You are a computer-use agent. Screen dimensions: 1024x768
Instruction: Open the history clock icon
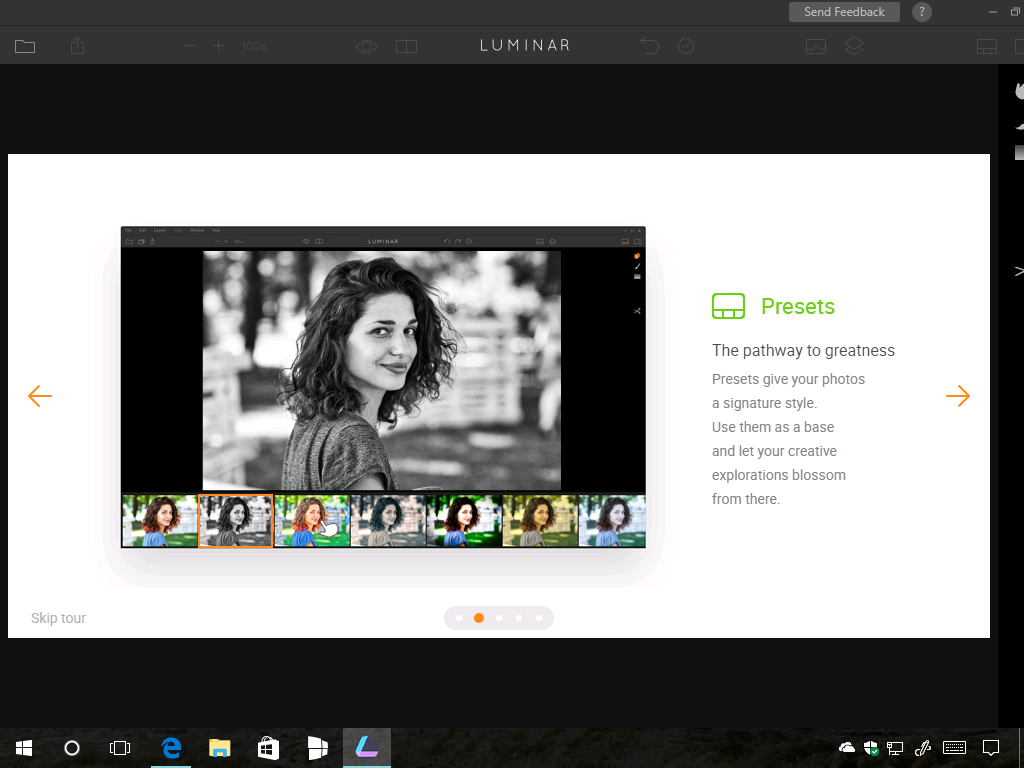(686, 46)
